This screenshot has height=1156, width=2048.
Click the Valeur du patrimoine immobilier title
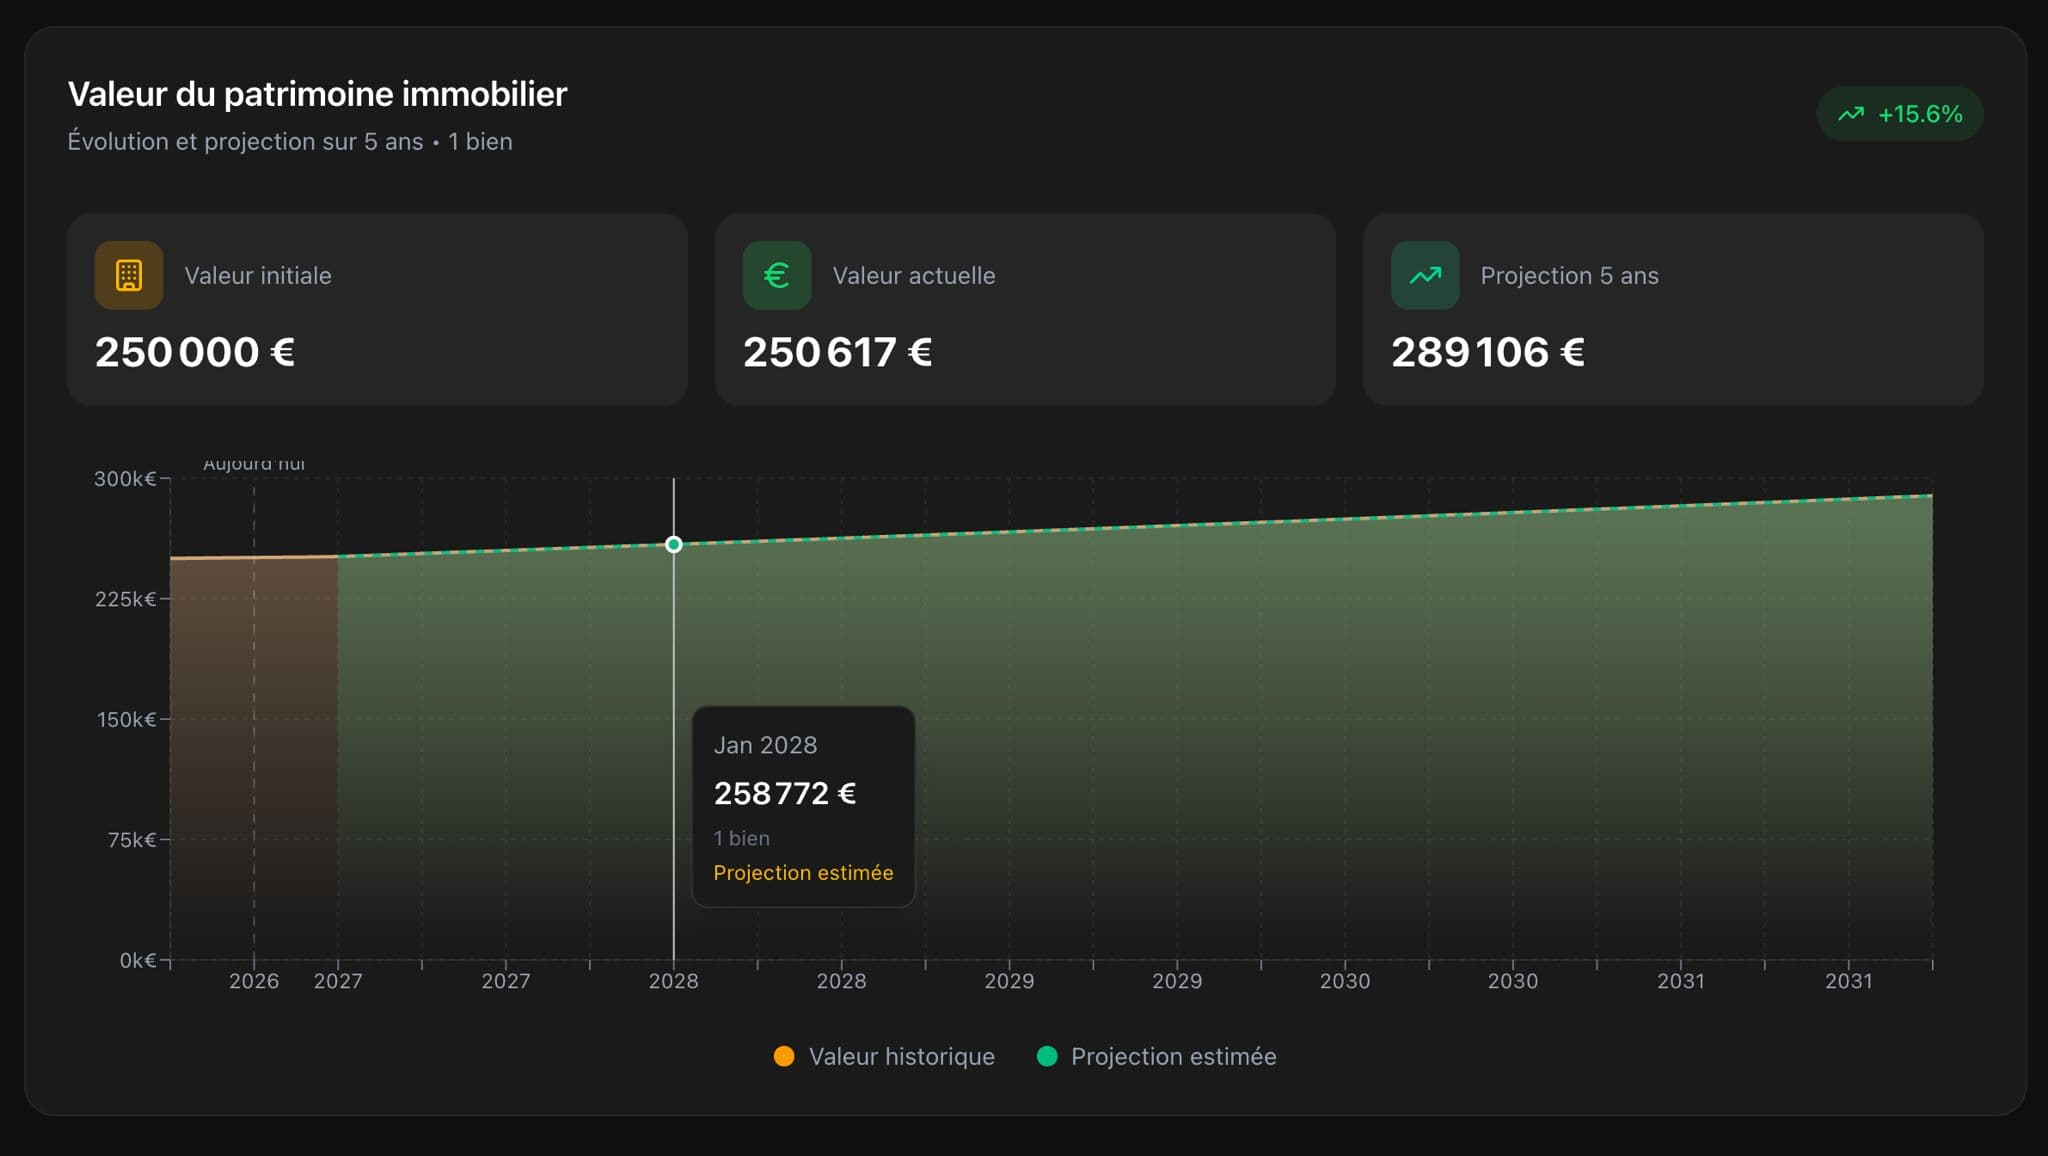coord(317,94)
